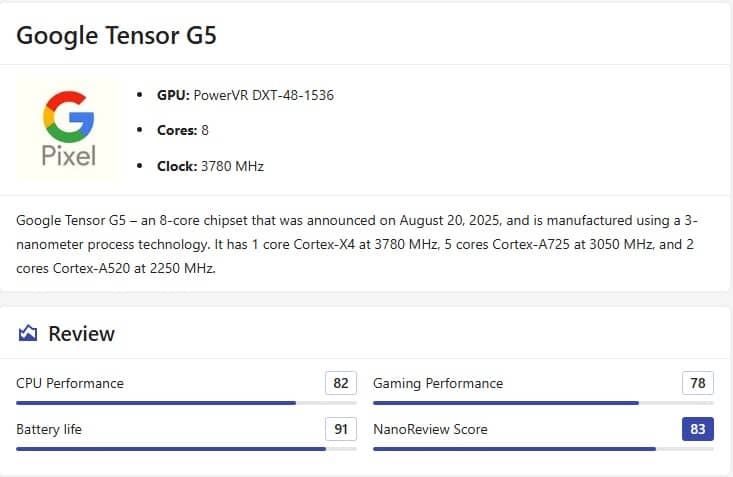Image resolution: width=733 pixels, height=477 pixels.
Task: Click the Clock 3780 MHz specification line
Action: (210, 166)
